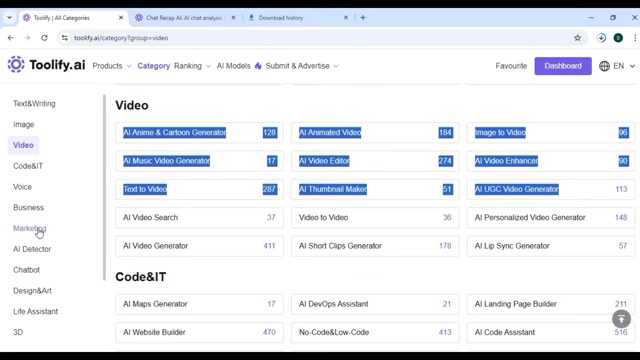
Task: Open AI Music Video Generator category
Action: [199, 161]
